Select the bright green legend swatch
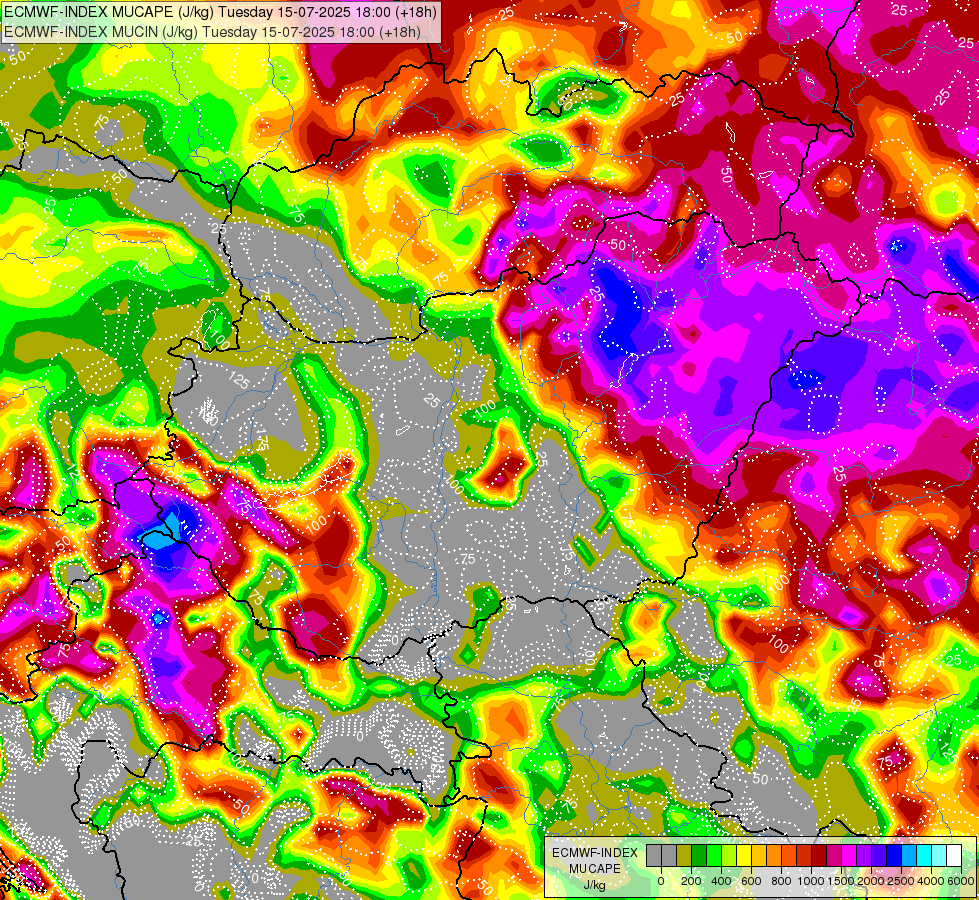This screenshot has height=900, width=979. click(714, 856)
